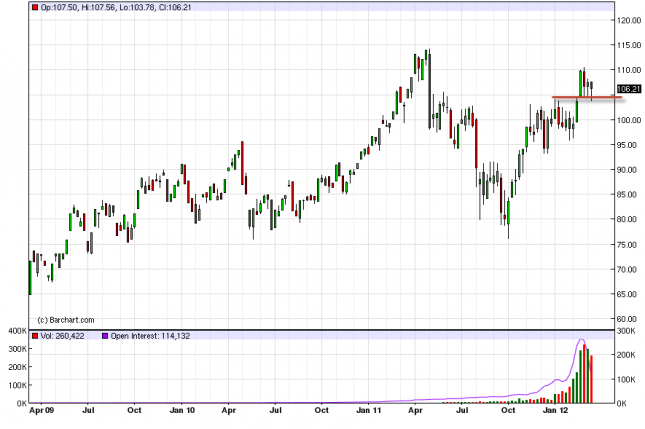This screenshot has height=429, width=645.
Task: Click the Apr 09 date label on the time axis
Action: click(x=42, y=410)
